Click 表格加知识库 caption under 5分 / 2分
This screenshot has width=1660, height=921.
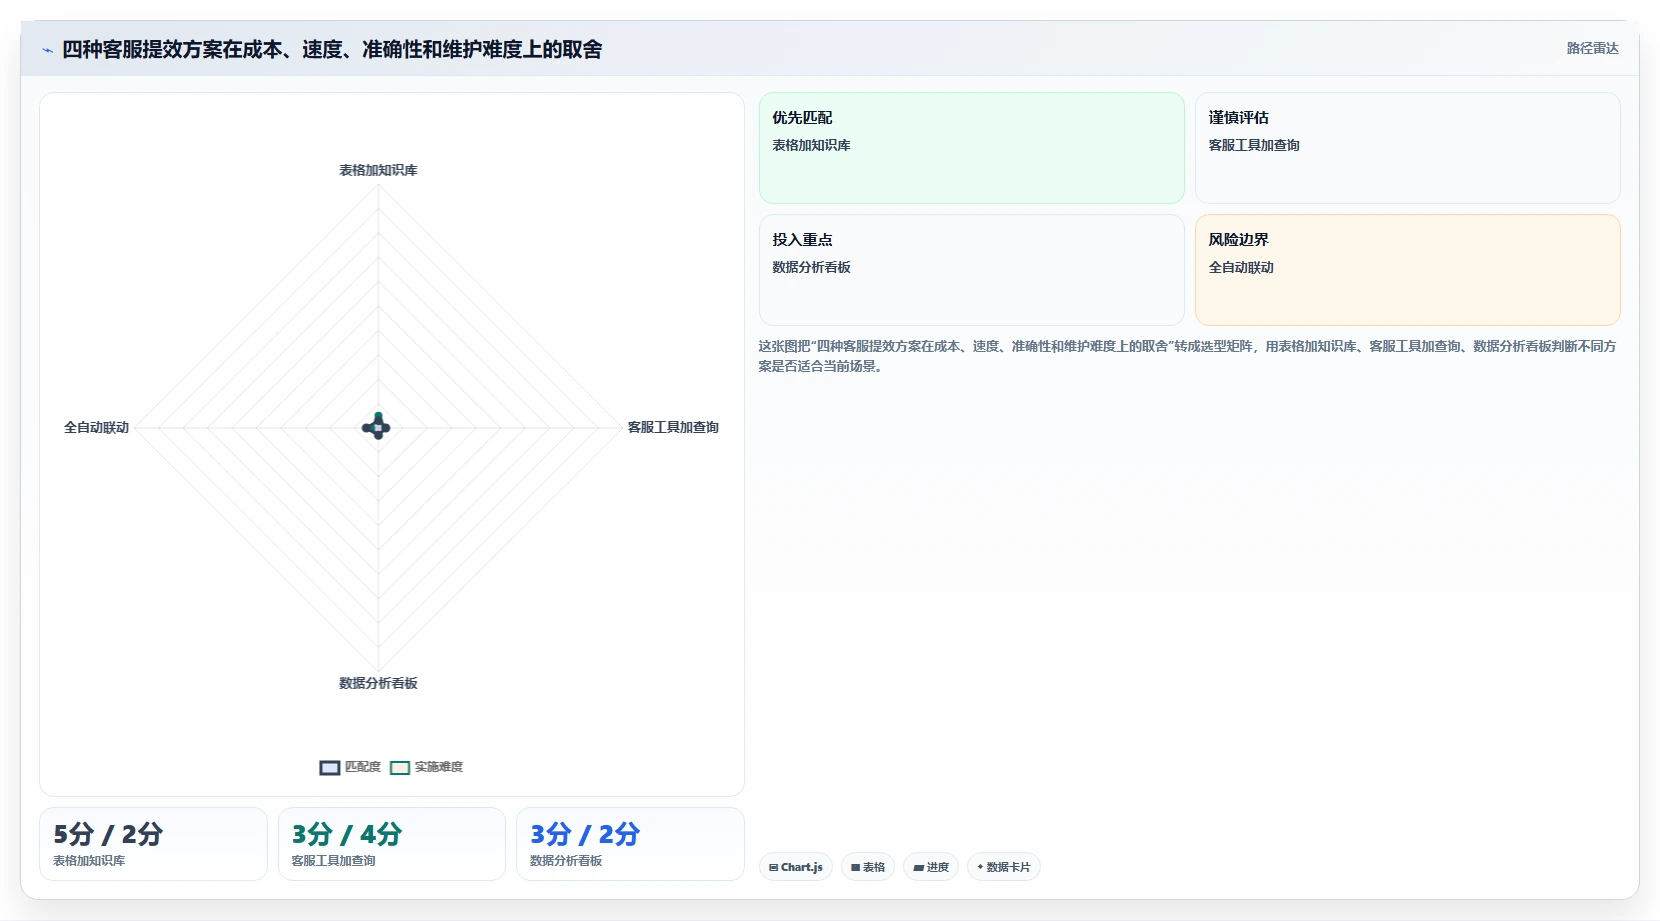(x=89, y=861)
